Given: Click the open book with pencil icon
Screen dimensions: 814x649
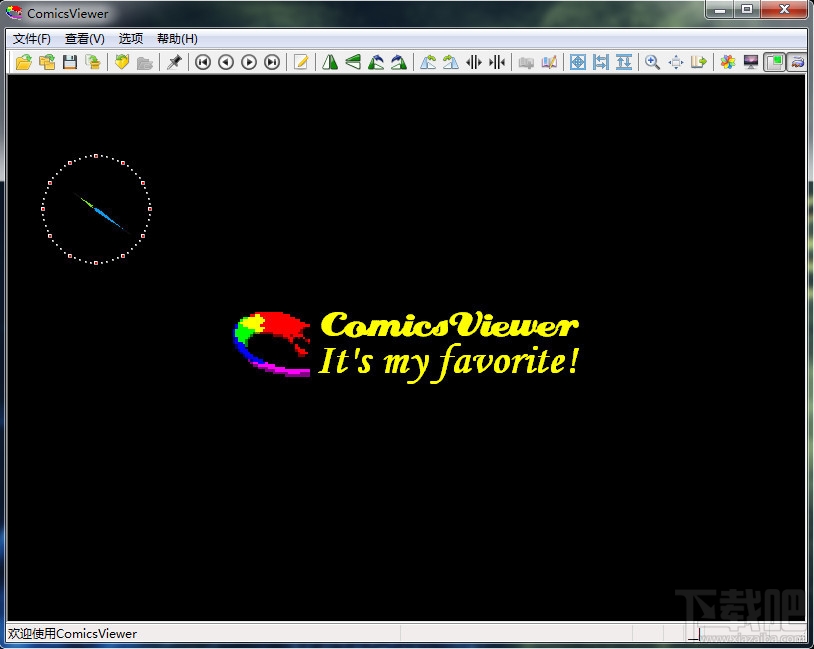Looking at the screenshot, I should click(x=549, y=62).
